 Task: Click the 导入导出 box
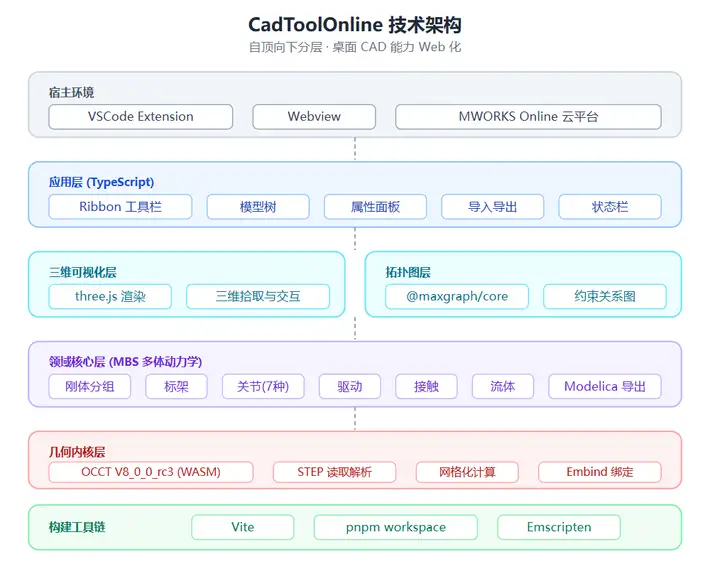pos(493,207)
